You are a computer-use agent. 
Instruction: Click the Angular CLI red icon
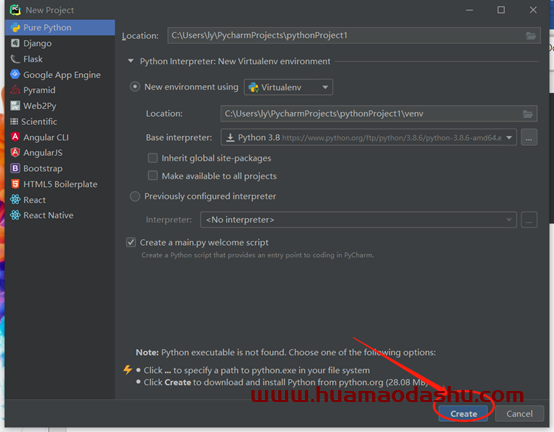(x=15, y=137)
